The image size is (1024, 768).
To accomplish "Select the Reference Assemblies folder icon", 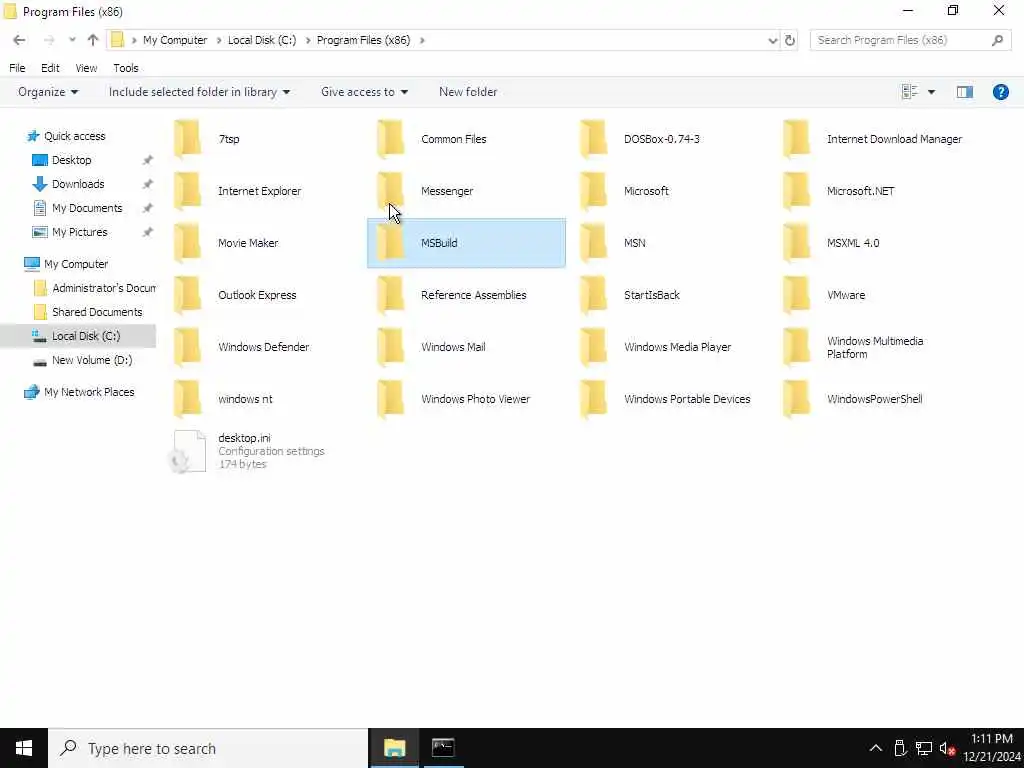I will (x=391, y=295).
